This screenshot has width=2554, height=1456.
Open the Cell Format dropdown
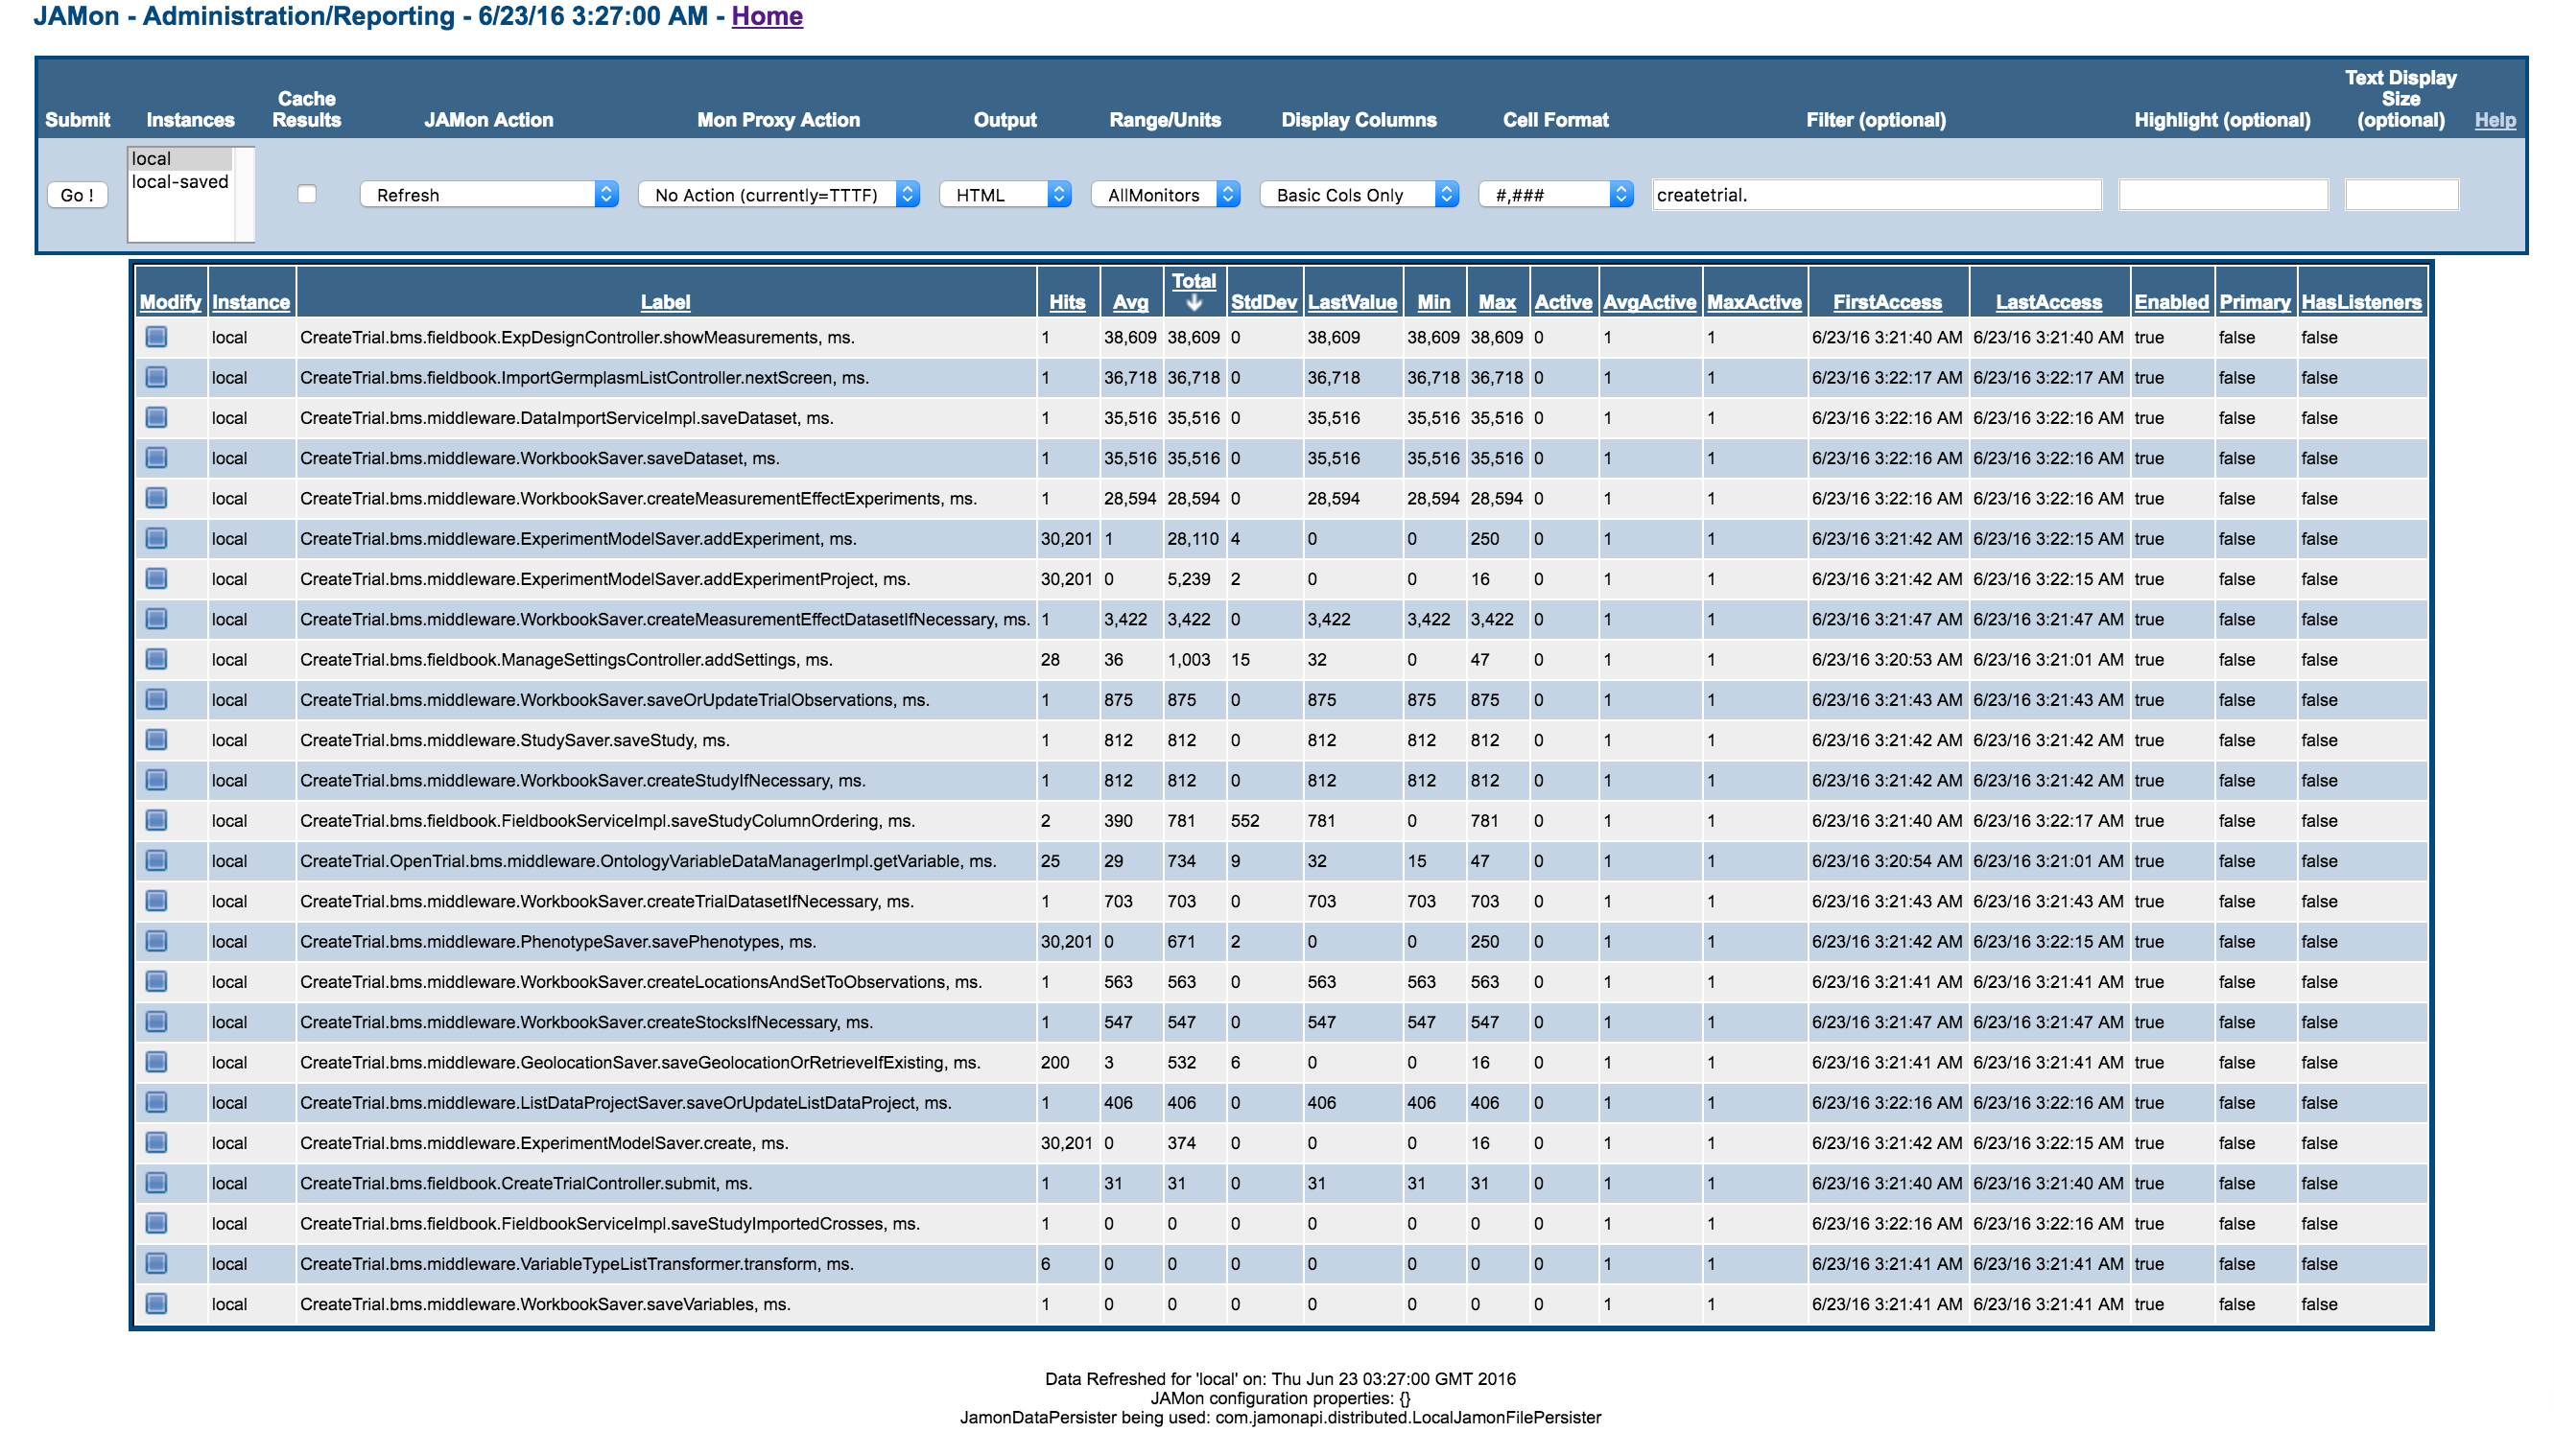coord(1555,194)
